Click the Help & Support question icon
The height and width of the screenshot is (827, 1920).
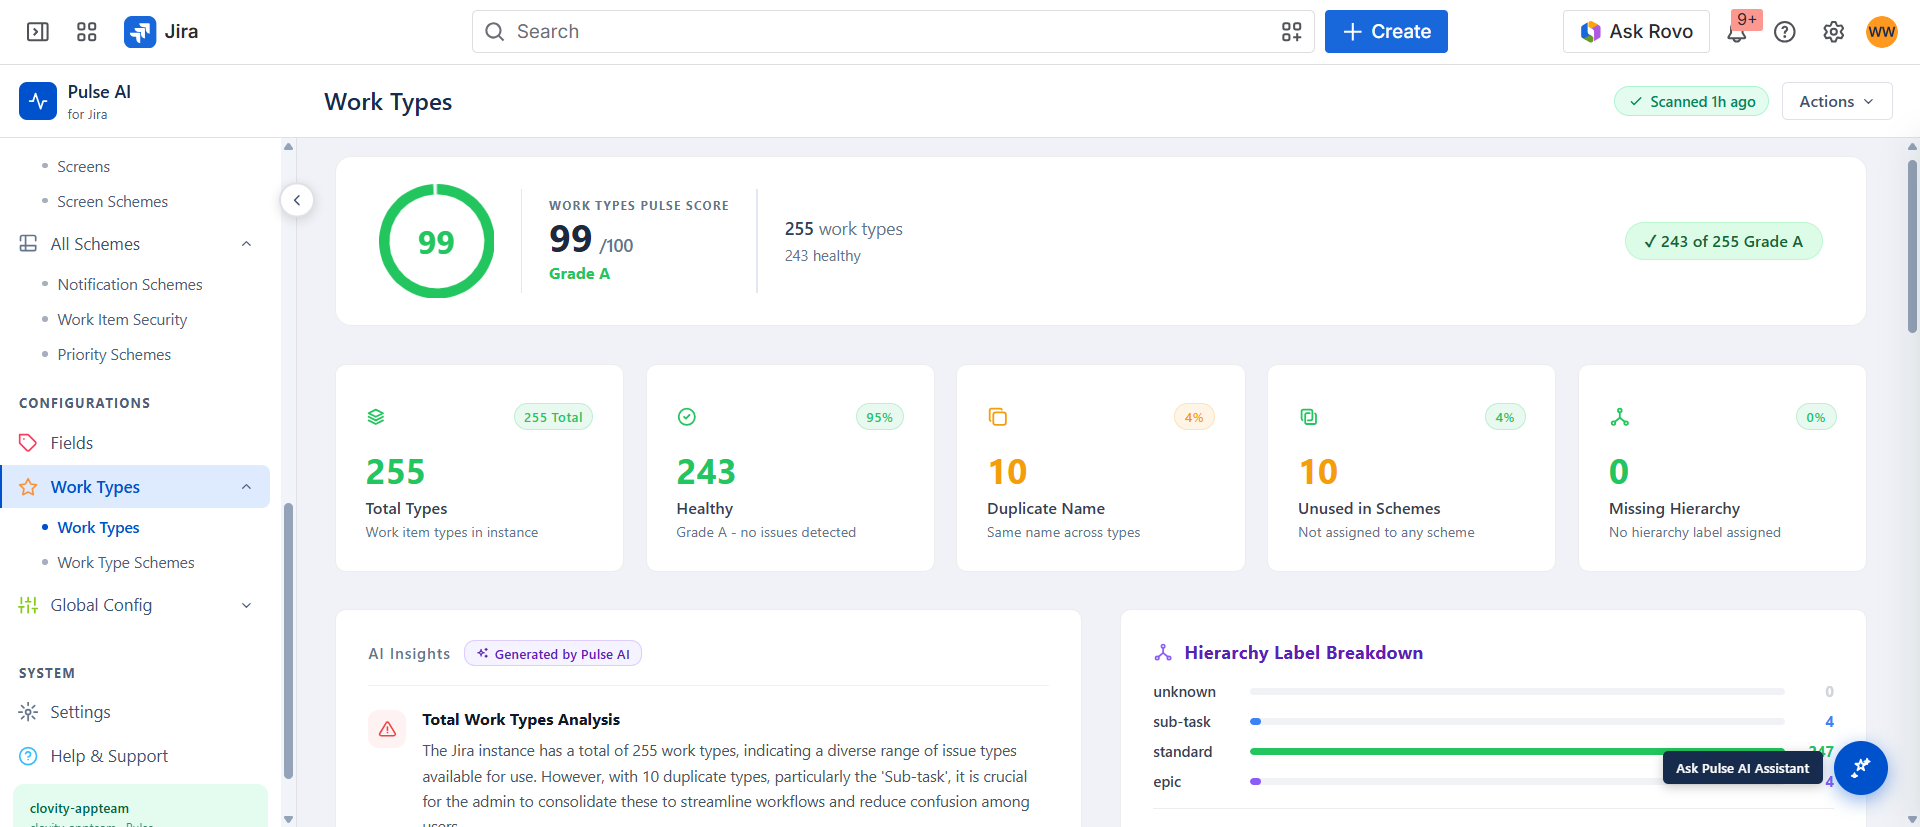point(28,756)
